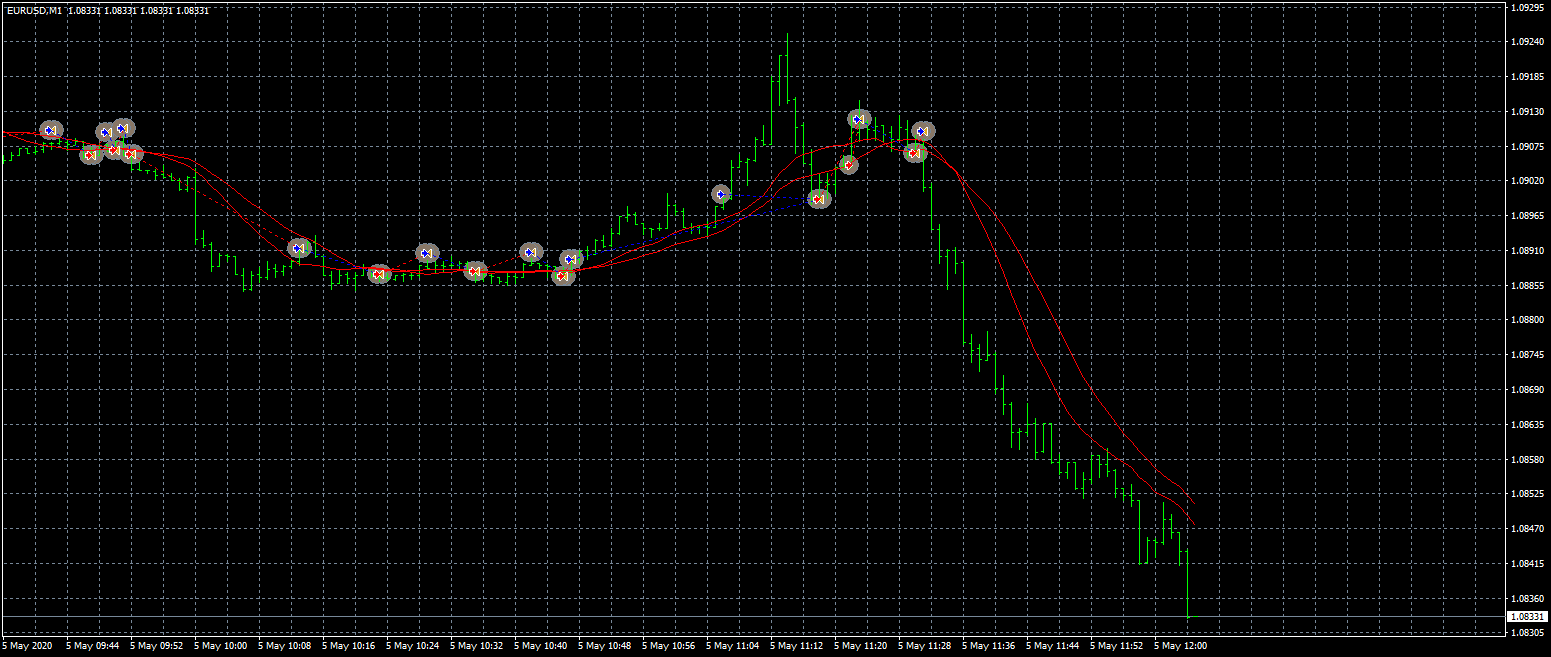Click the 1.09240 price axis label

point(1527,42)
